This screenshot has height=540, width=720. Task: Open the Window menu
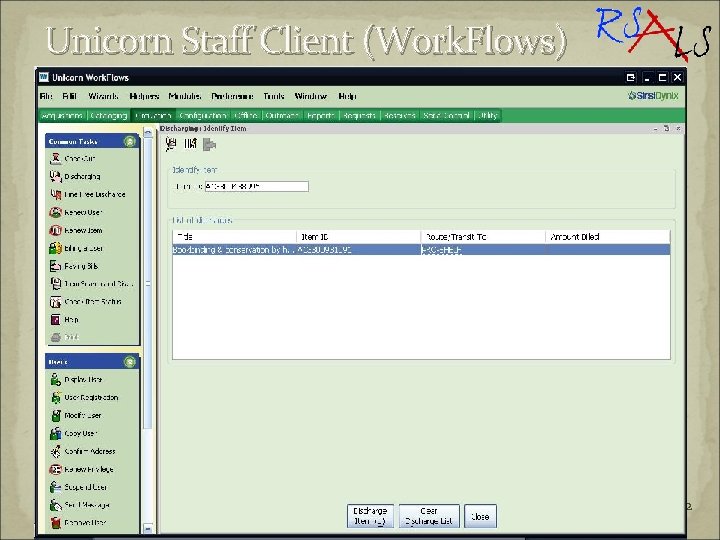311,96
